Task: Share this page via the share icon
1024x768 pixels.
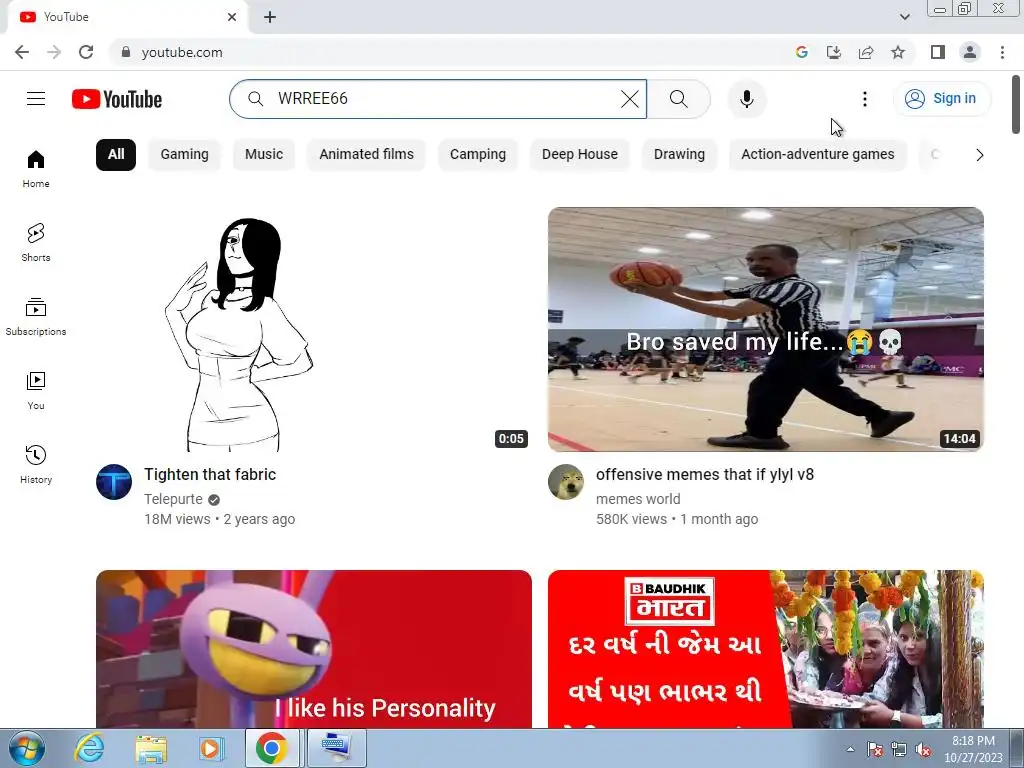Action: (866, 52)
